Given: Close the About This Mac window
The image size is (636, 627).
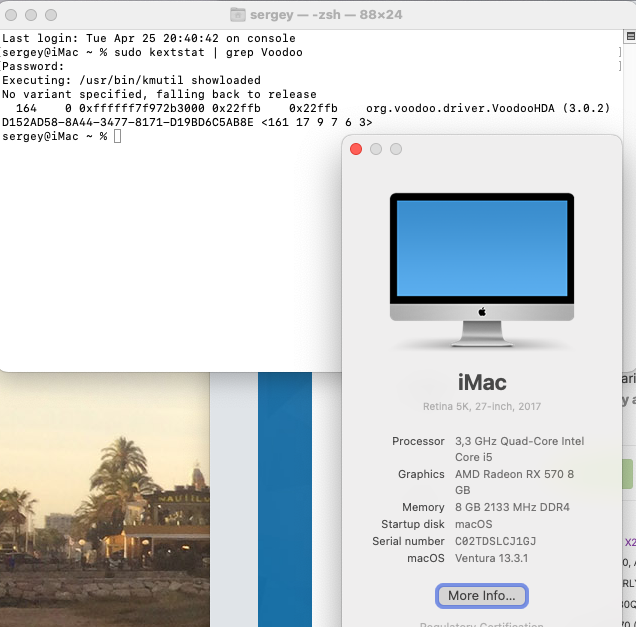Looking at the screenshot, I should [x=356, y=149].
